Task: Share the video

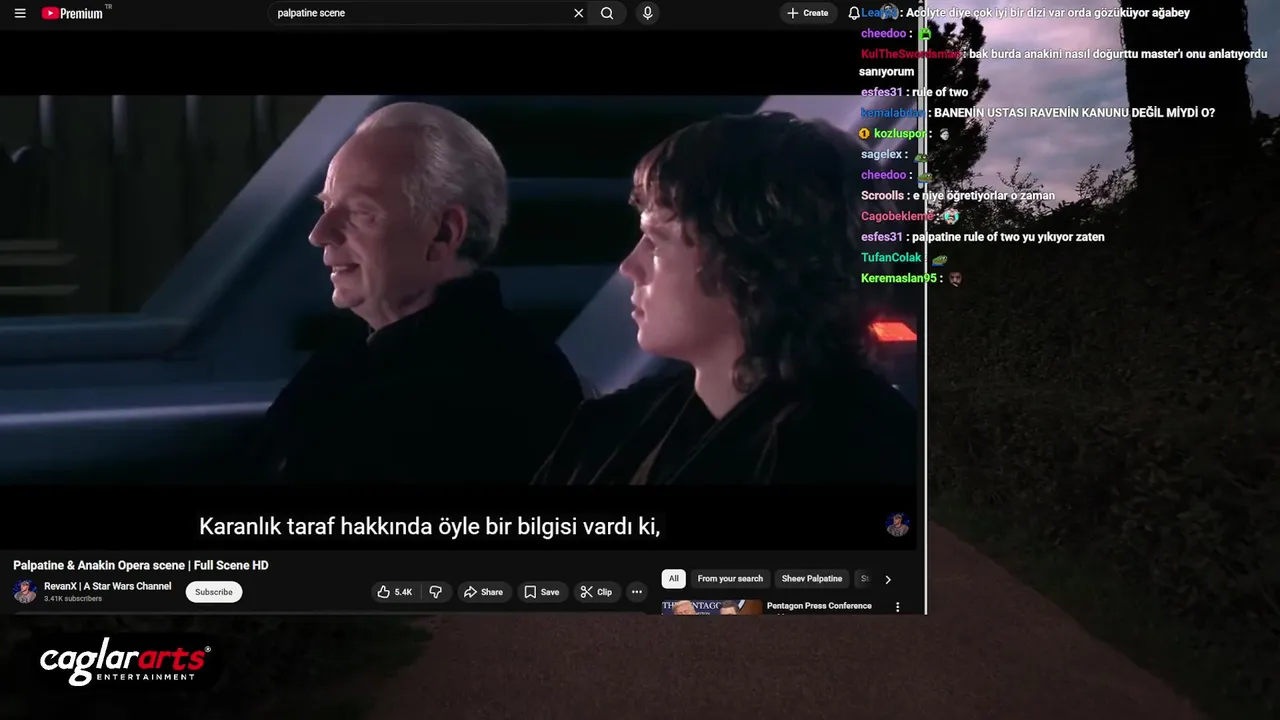Action: (483, 592)
